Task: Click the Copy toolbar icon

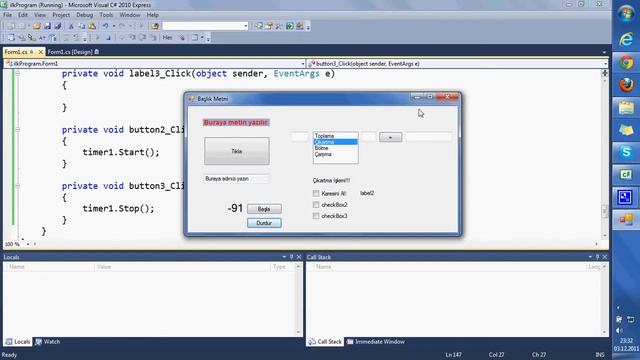Action: point(82,26)
